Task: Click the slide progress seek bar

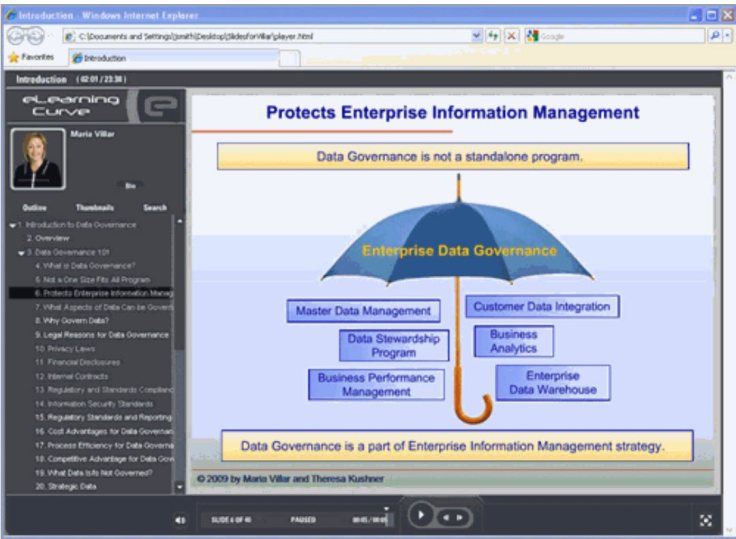Action: click(296, 520)
